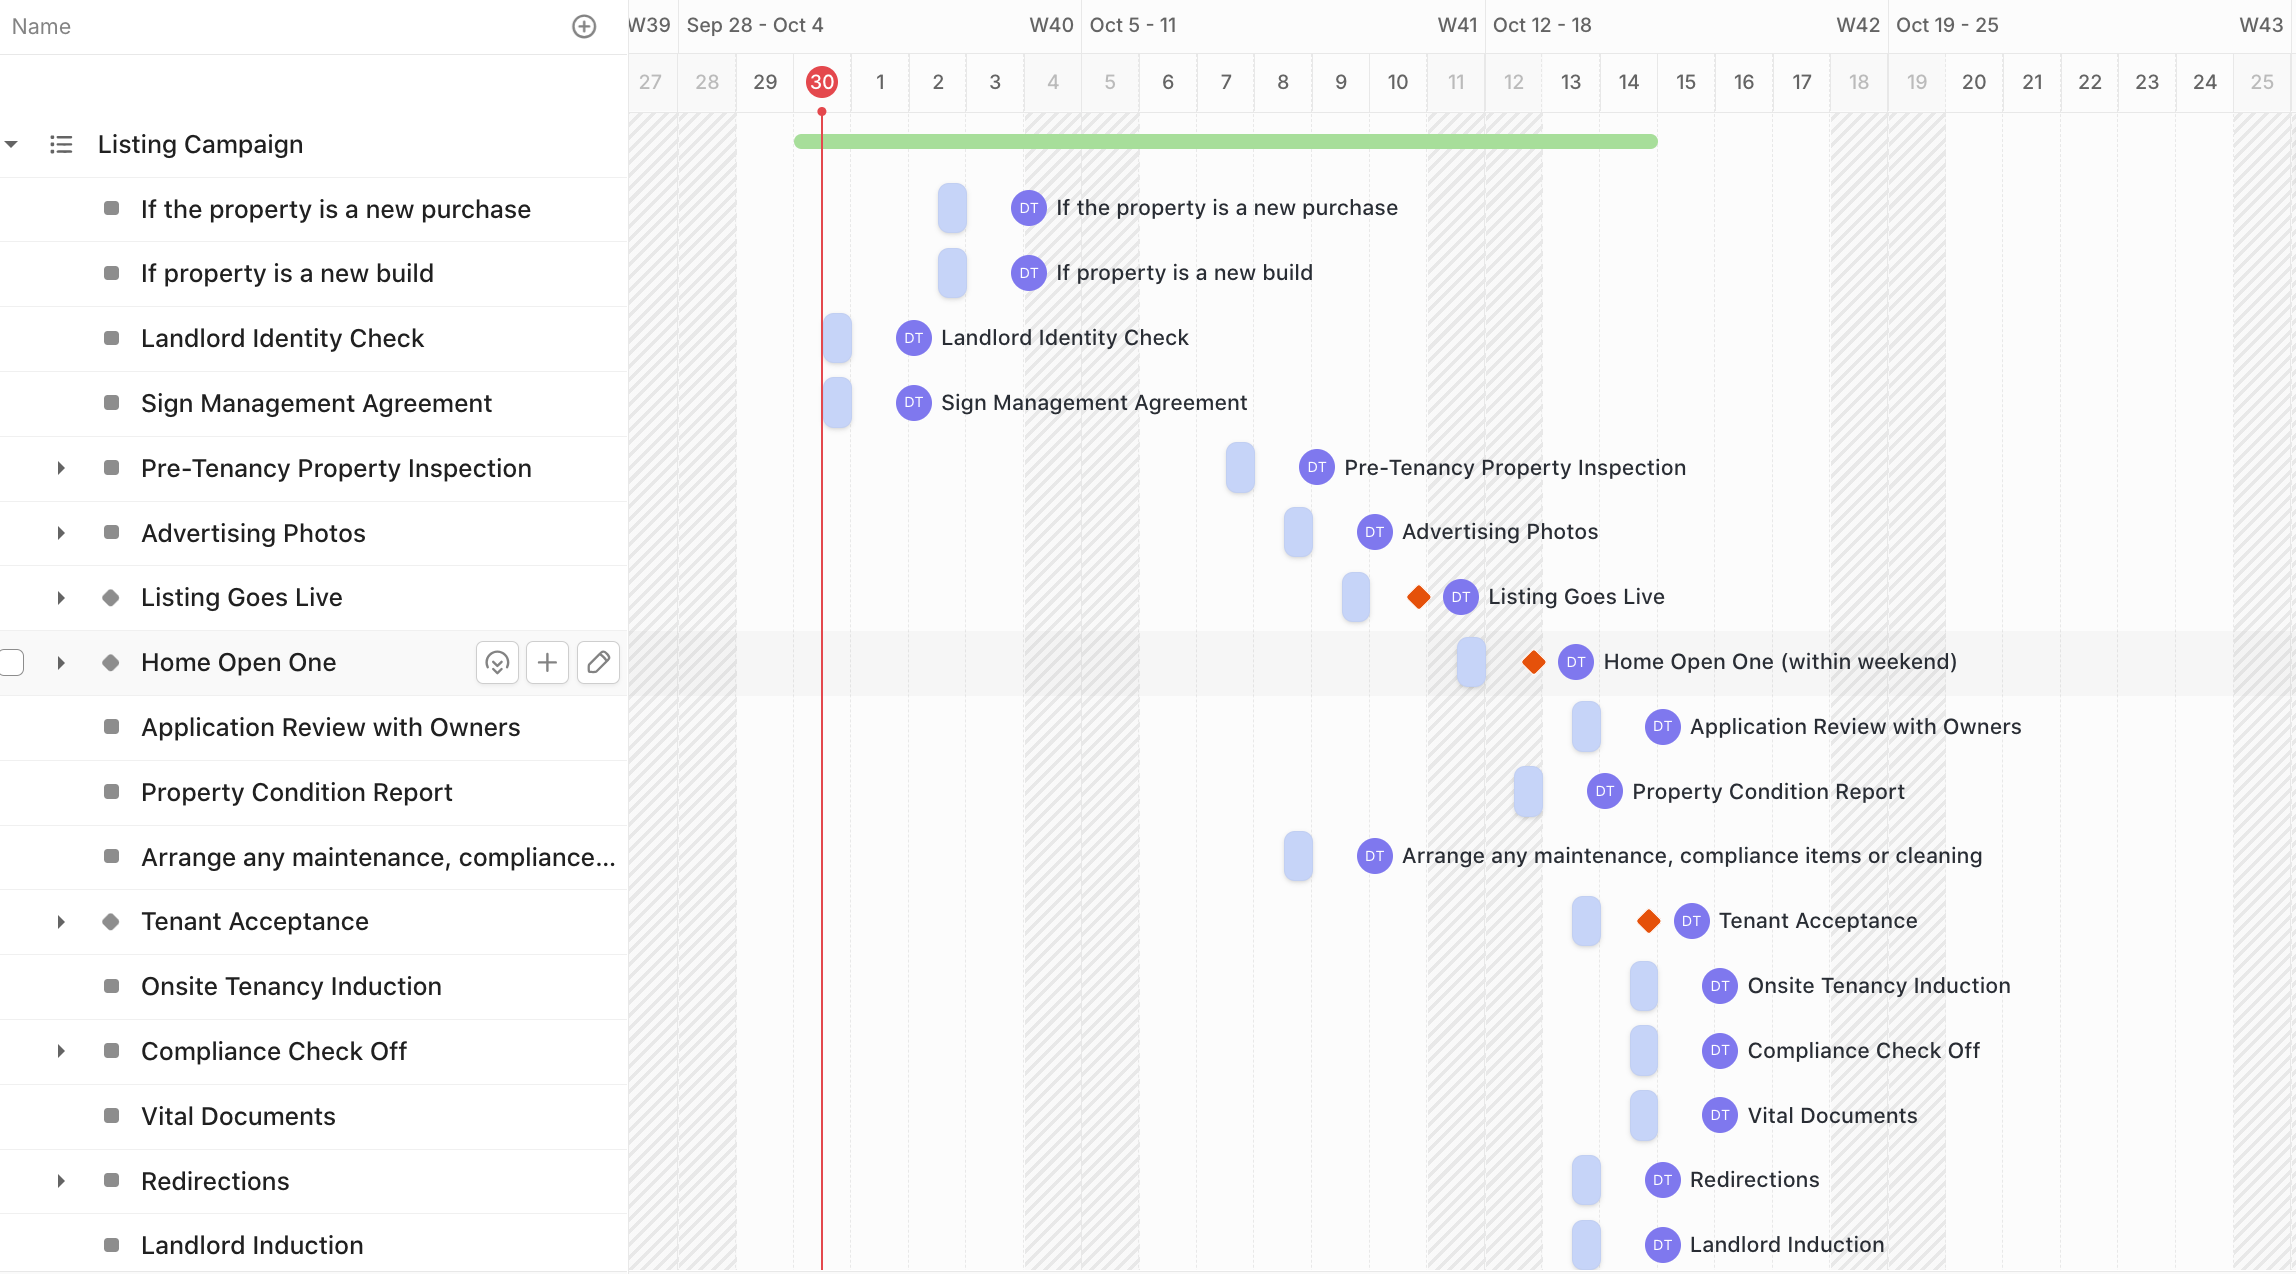Expand the Redirections task row
Viewport: 2296px width, 1274px height.
(x=61, y=1181)
